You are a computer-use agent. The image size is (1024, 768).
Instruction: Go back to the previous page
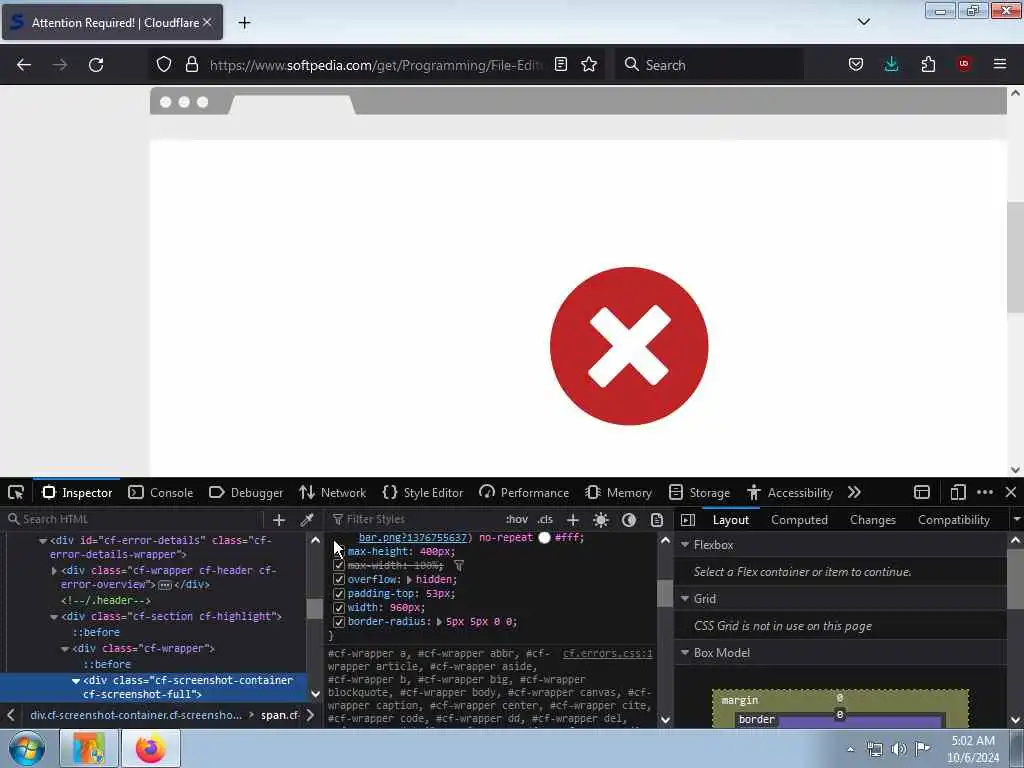tap(24, 65)
